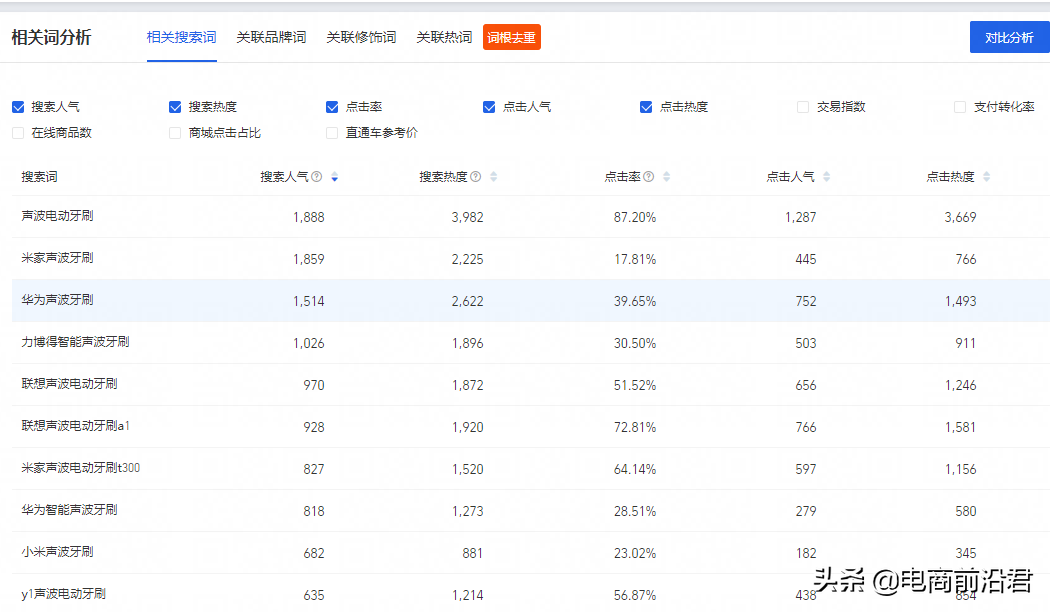Select search term 米家声波电动牙刷t300
Screen dimensions: 1051x612
(81, 468)
